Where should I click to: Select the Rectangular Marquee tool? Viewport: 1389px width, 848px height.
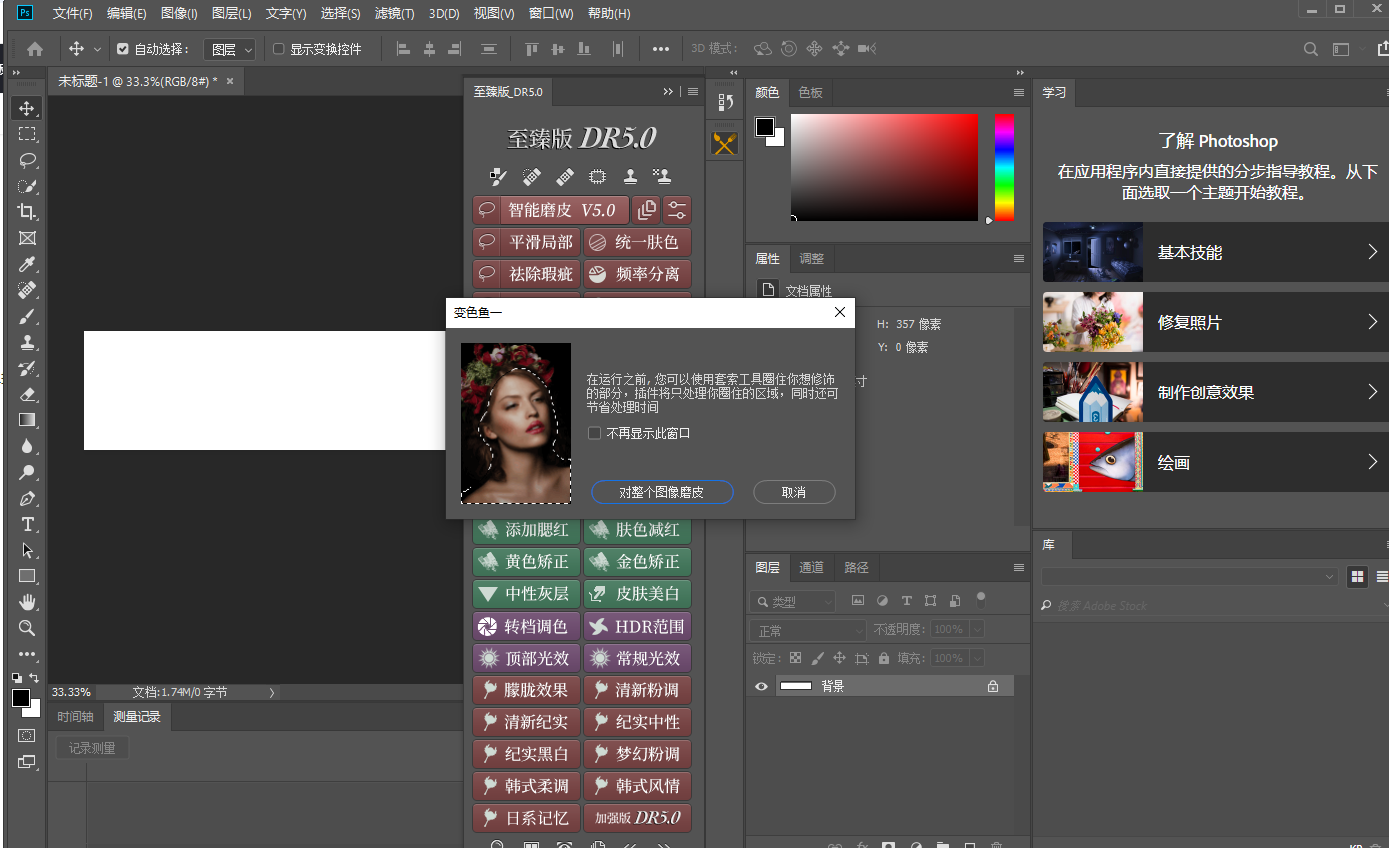27,134
